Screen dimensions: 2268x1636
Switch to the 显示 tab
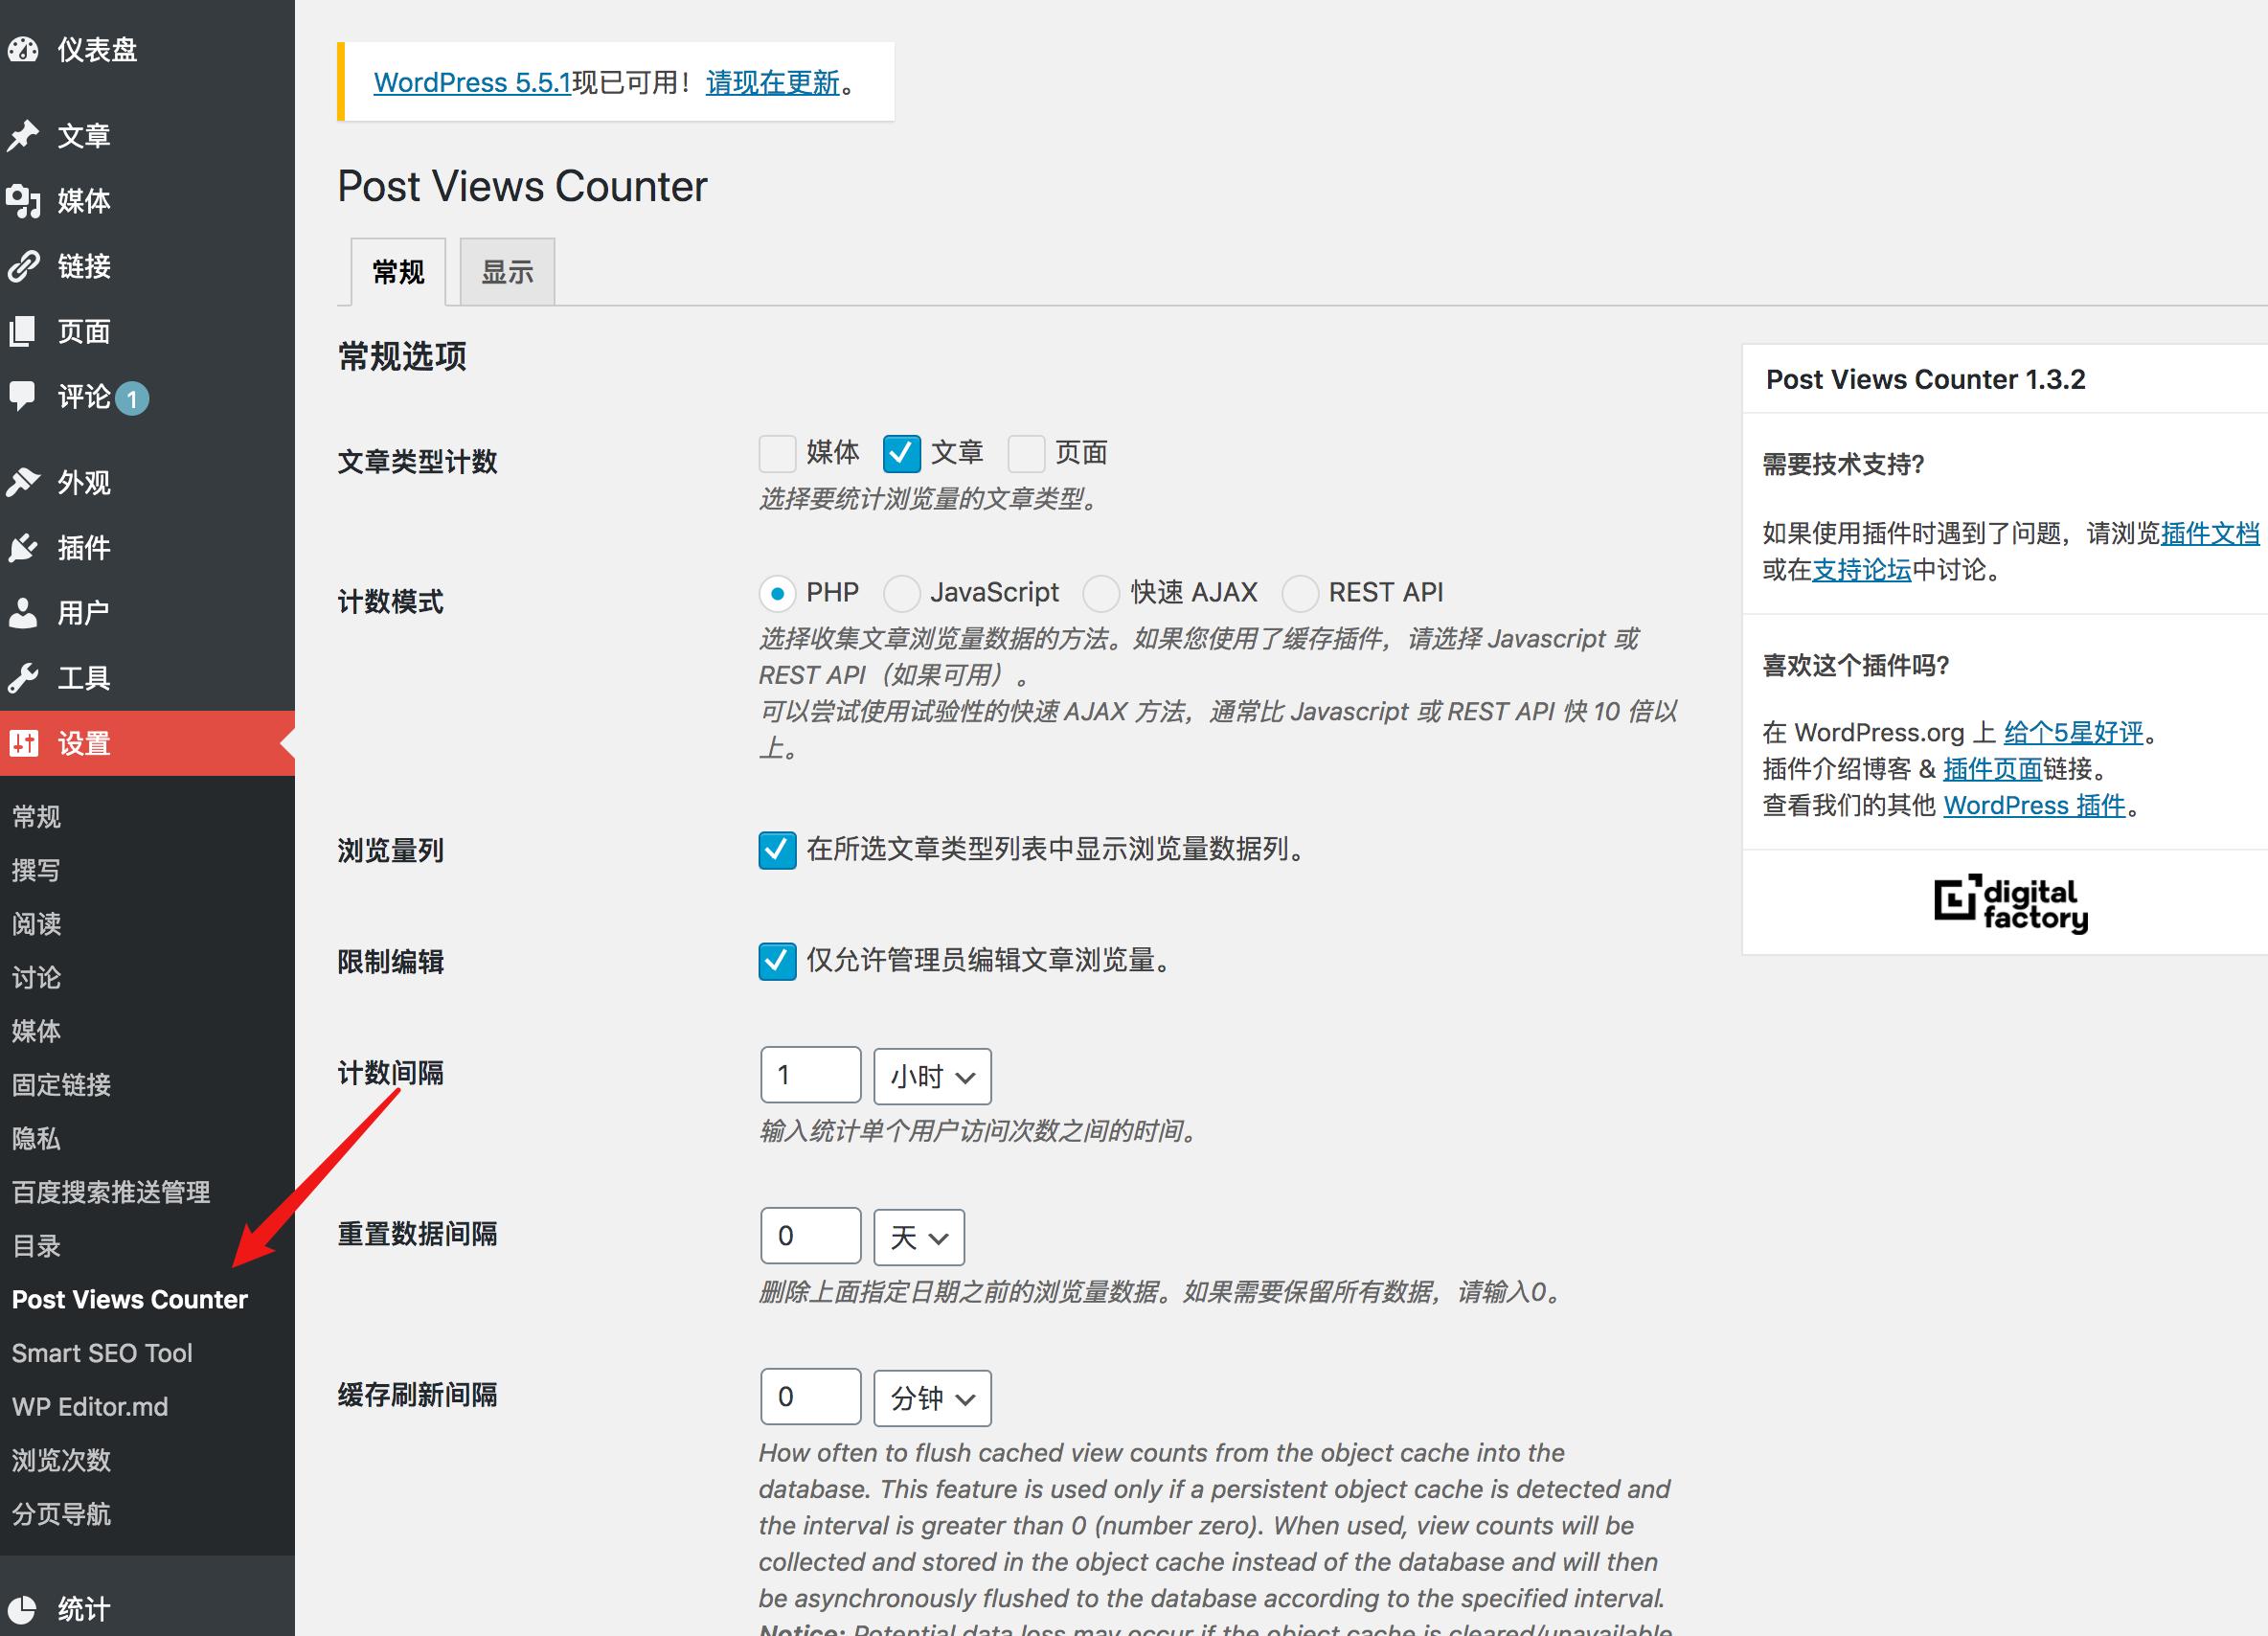tap(507, 271)
